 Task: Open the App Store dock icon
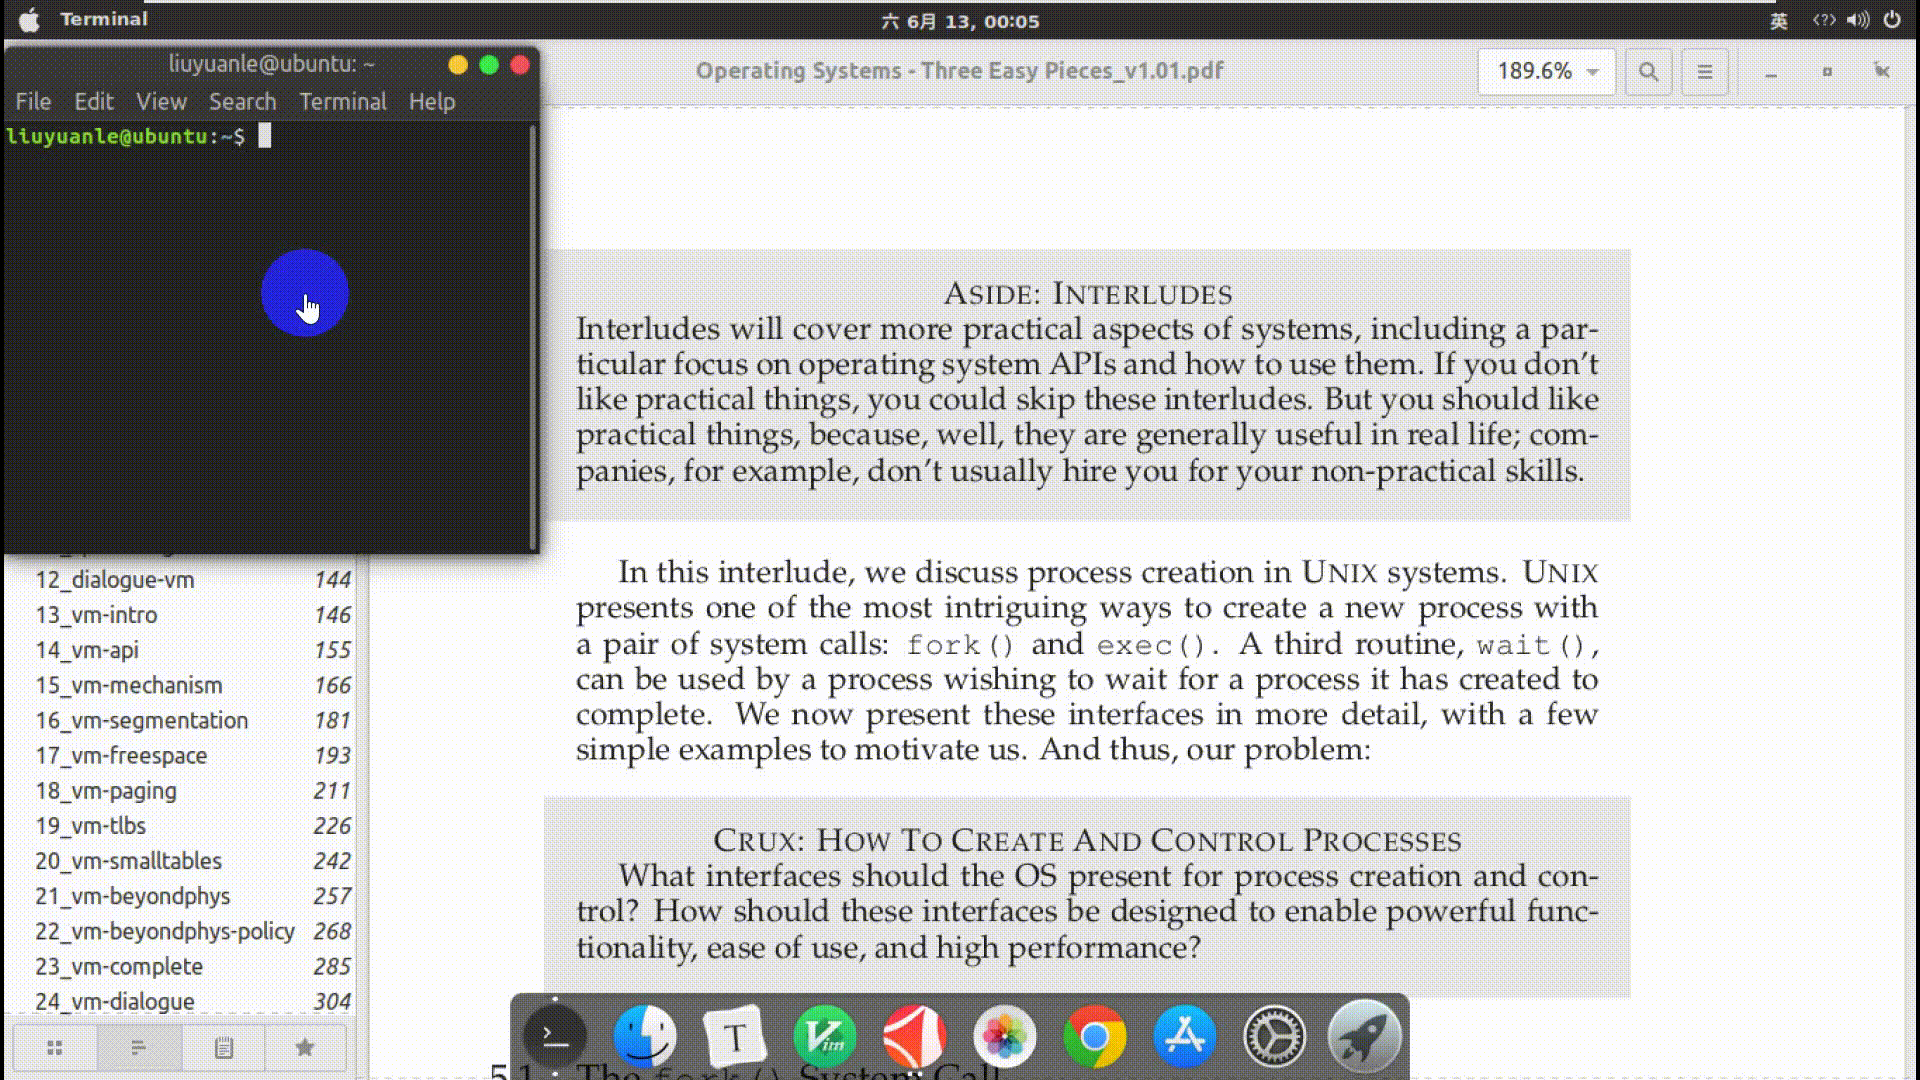tap(1184, 1037)
